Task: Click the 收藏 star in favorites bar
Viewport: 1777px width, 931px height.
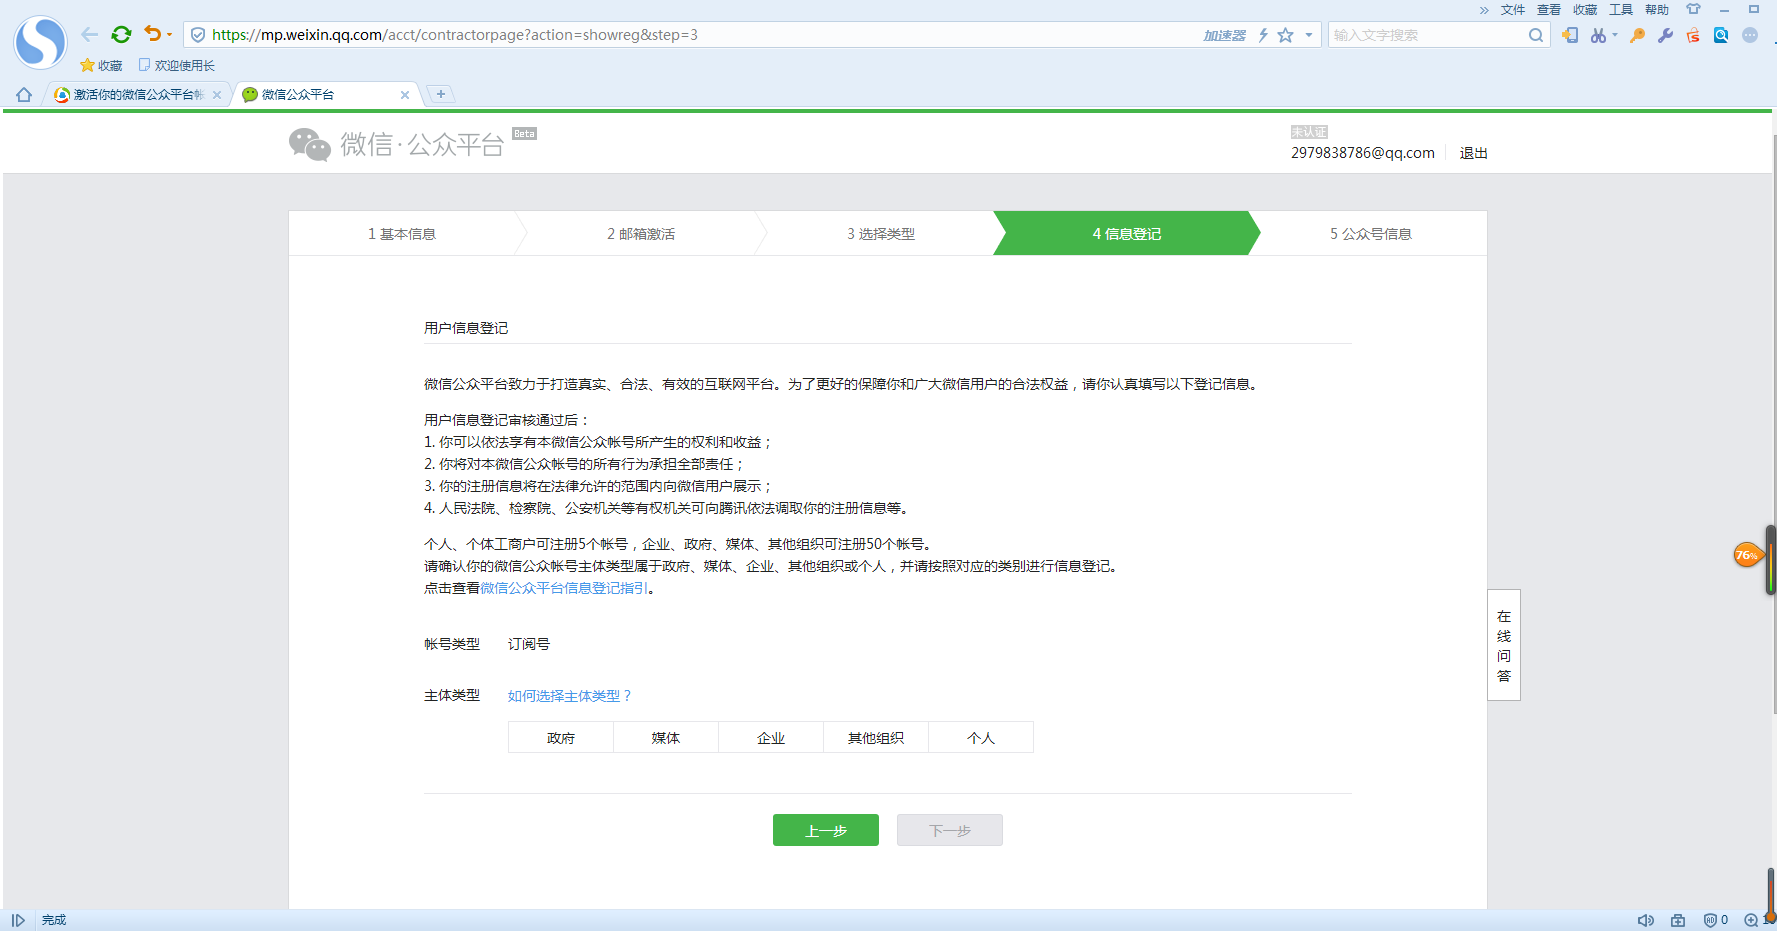Action: [101, 65]
